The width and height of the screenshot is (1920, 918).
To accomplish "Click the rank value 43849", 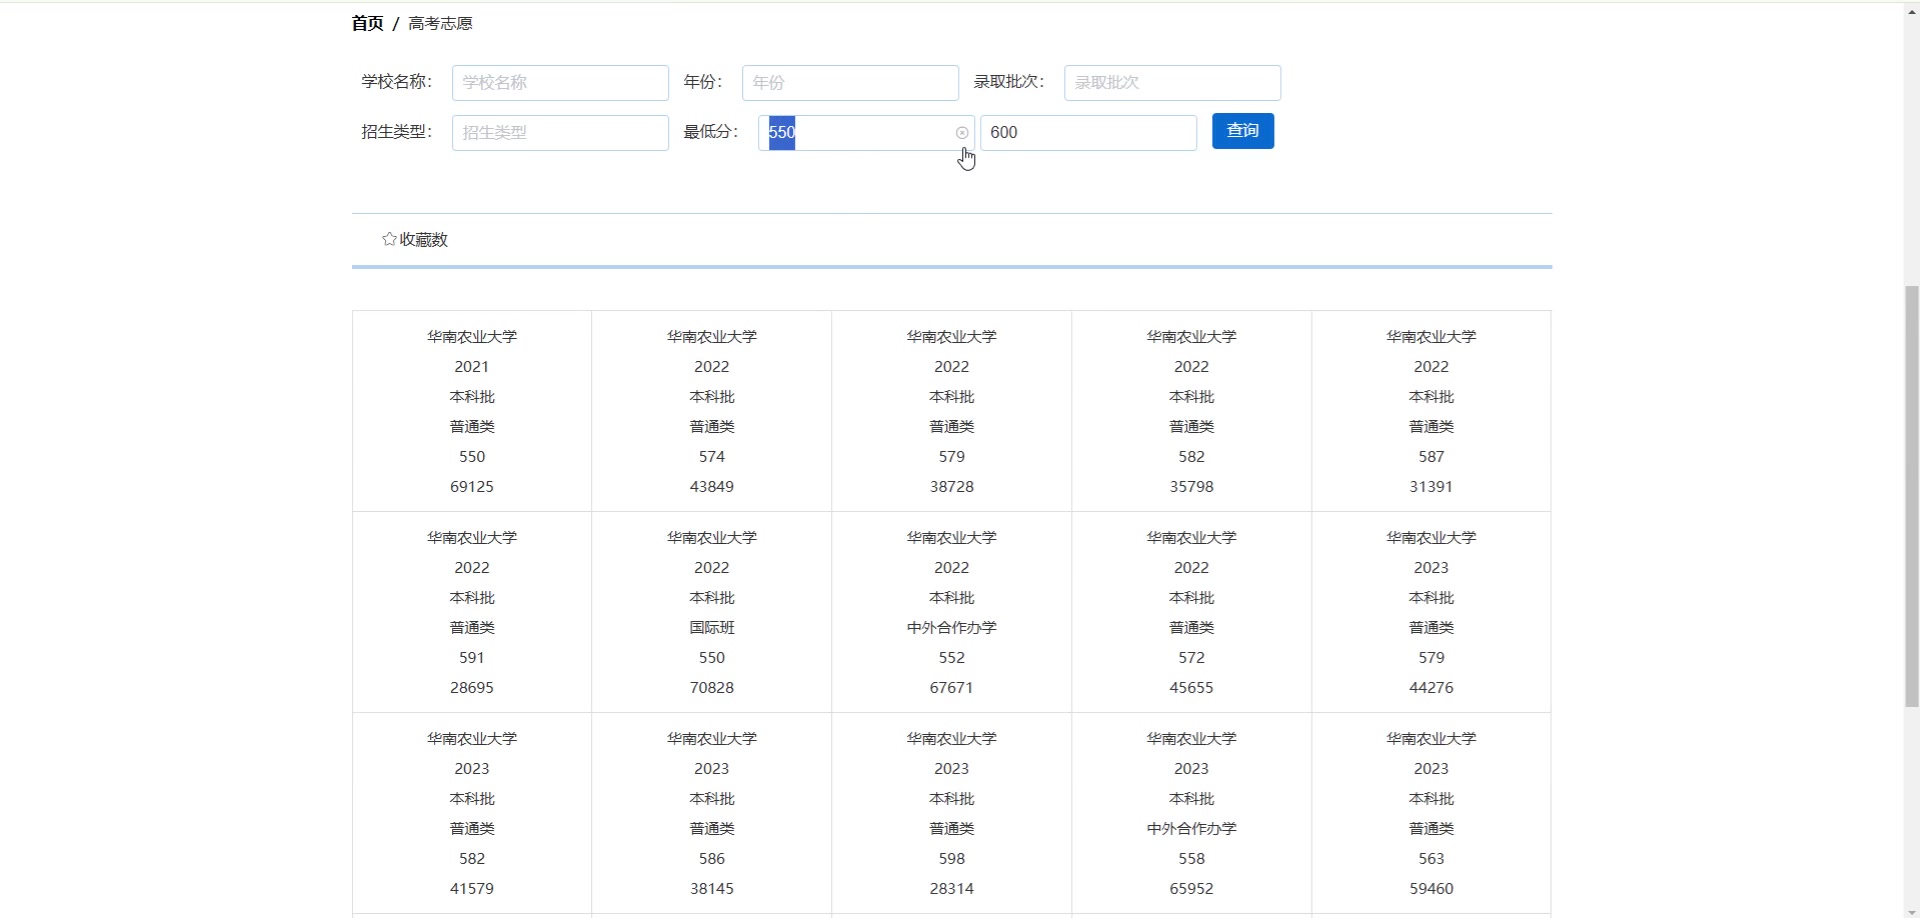I will point(712,487).
